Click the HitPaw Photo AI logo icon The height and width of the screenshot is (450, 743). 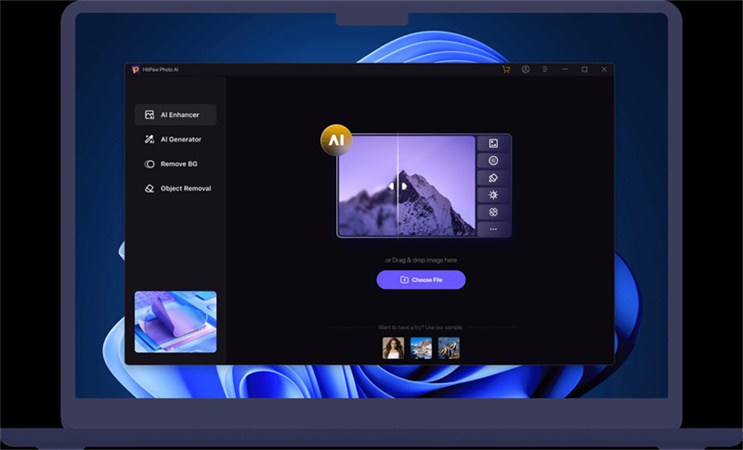pos(135,70)
